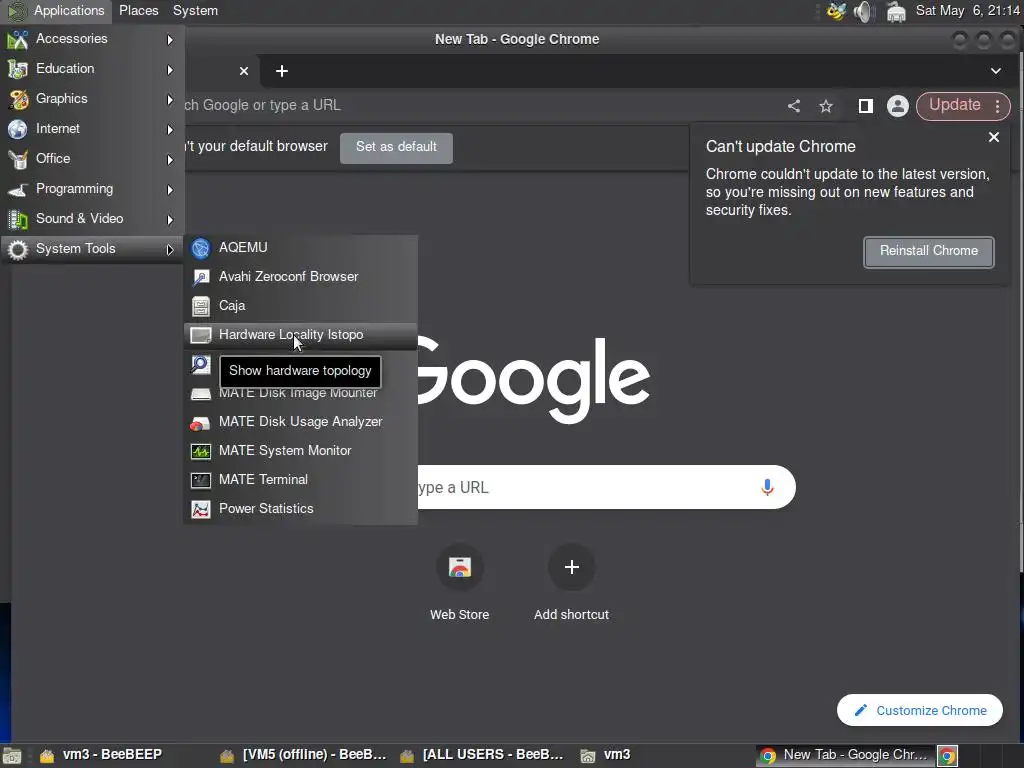Screen dimensions: 1024x768
Task: Expand arrow next to Office
Action: pyautogui.click(x=170, y=159)
